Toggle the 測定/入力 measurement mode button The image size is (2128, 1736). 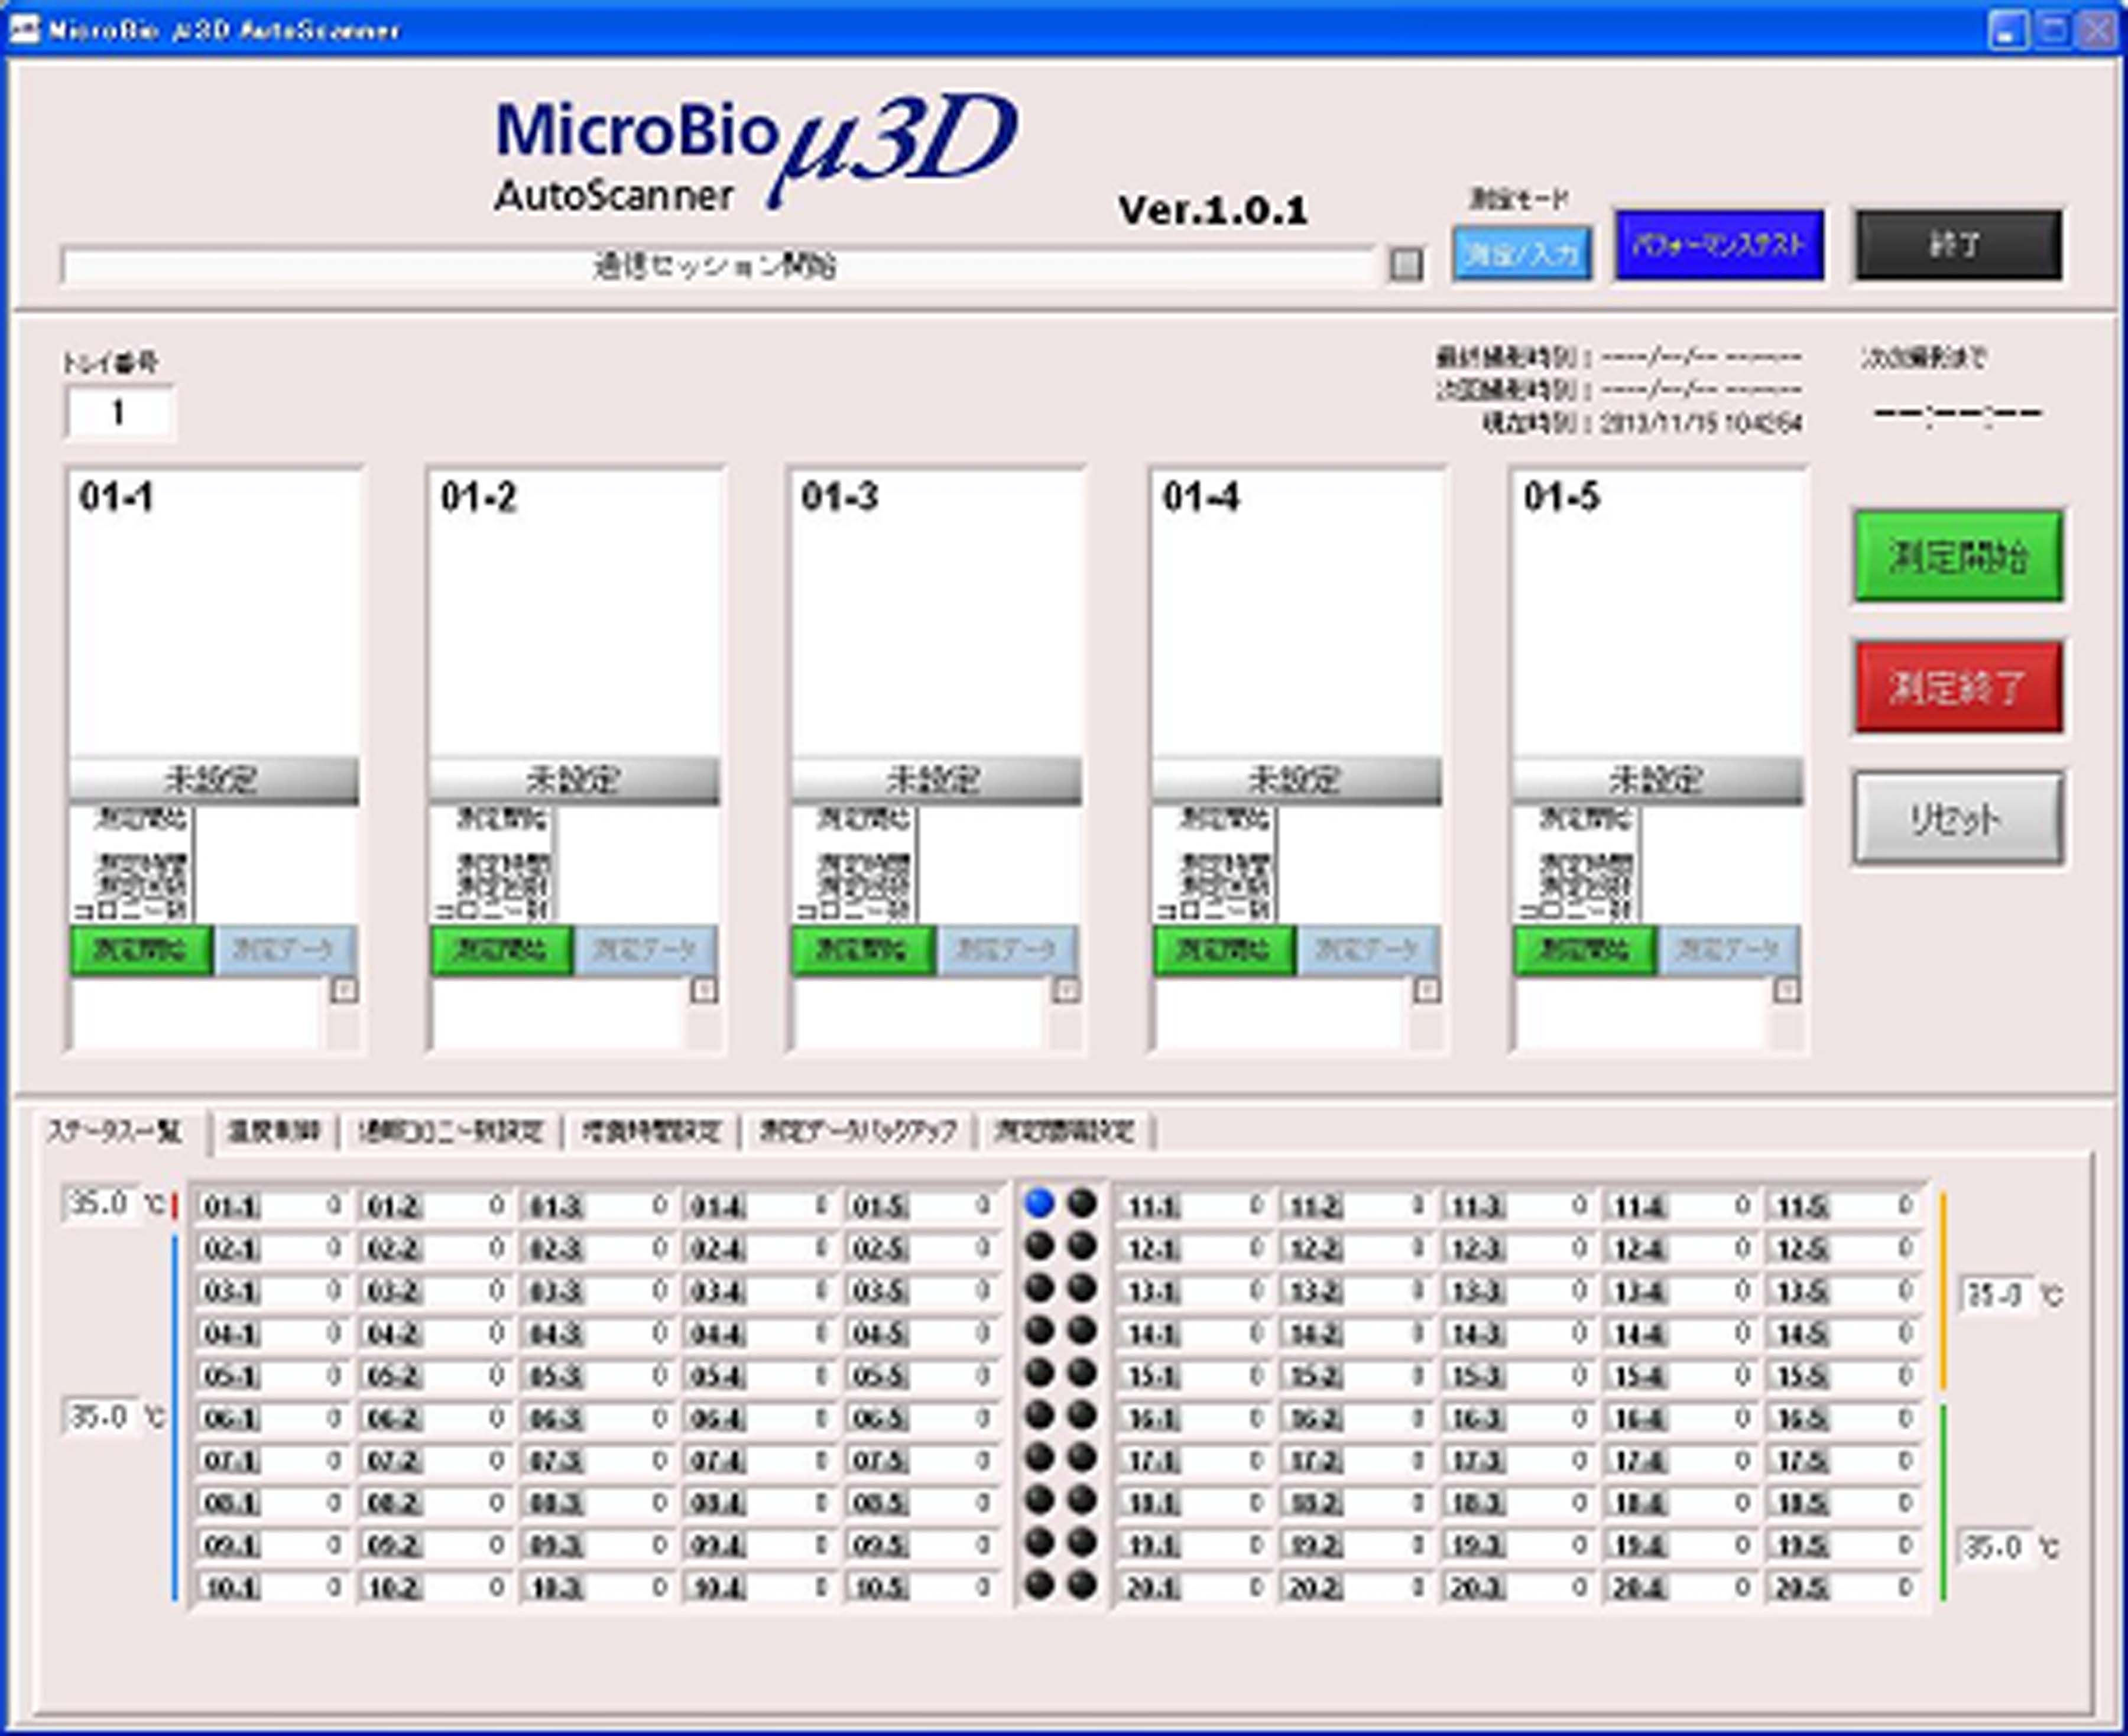[x=1522, y=254]
